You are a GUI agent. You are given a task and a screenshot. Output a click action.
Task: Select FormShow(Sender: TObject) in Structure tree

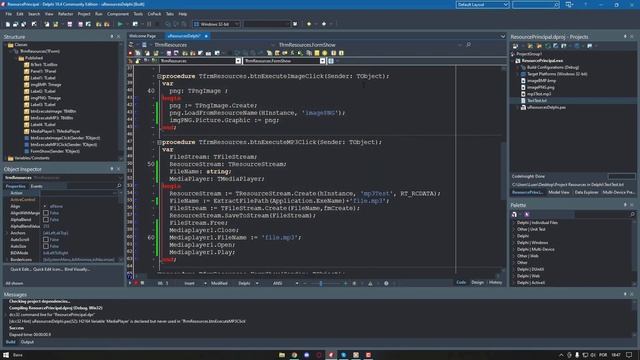point(55,151)
